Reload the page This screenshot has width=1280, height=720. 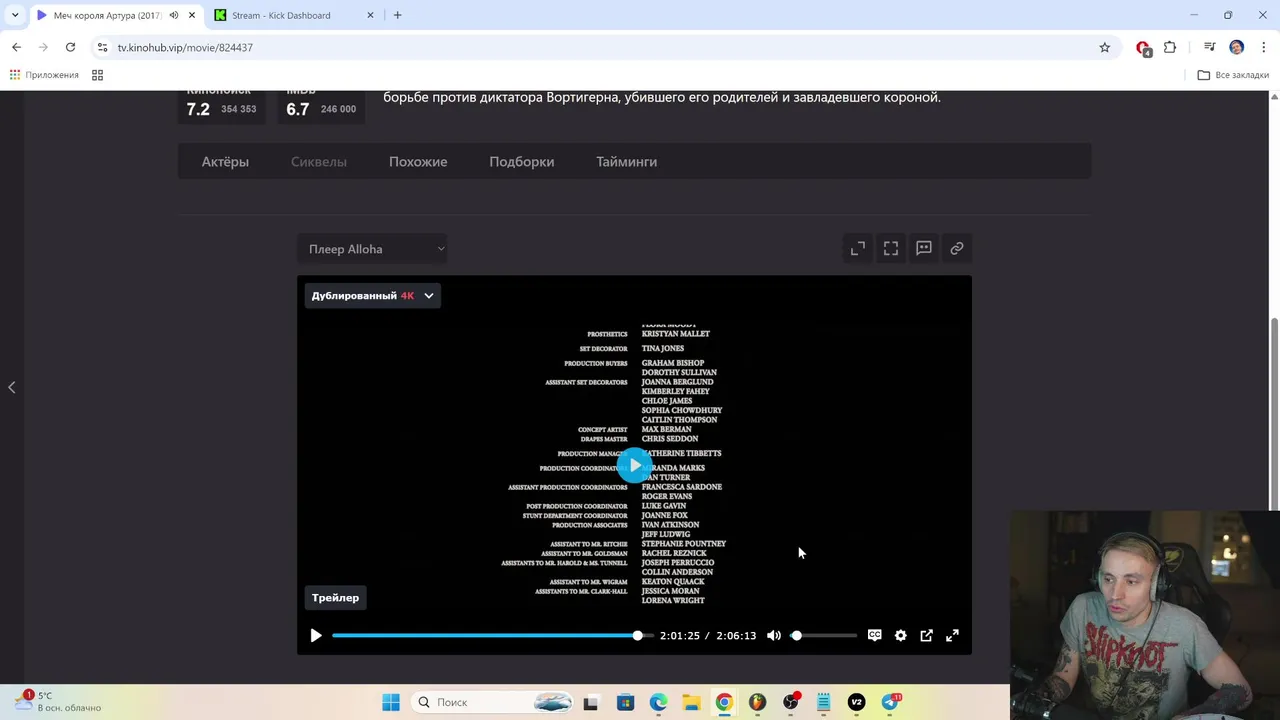point(70,47)
